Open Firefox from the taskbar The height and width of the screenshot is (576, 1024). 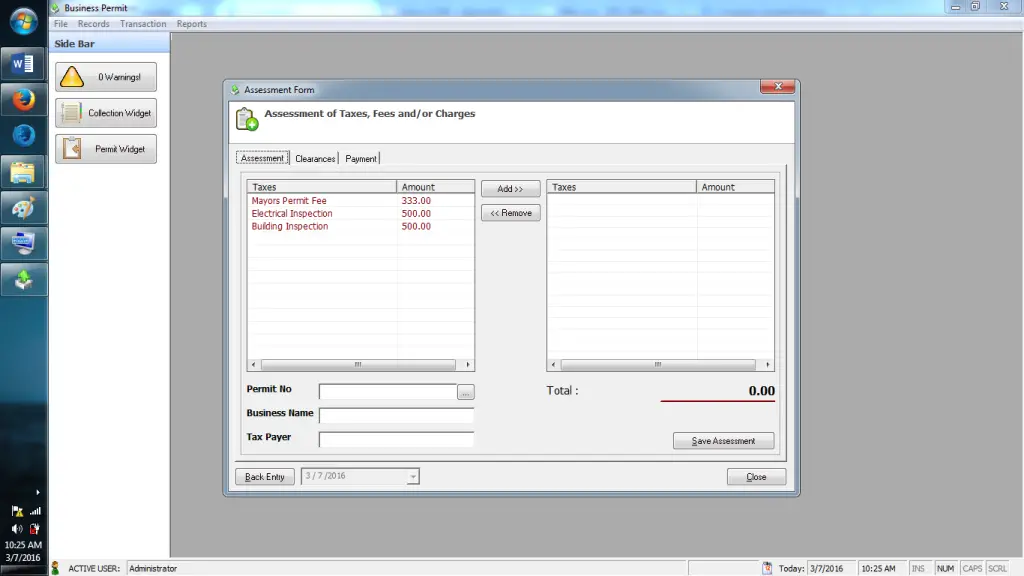pos(24,100)
